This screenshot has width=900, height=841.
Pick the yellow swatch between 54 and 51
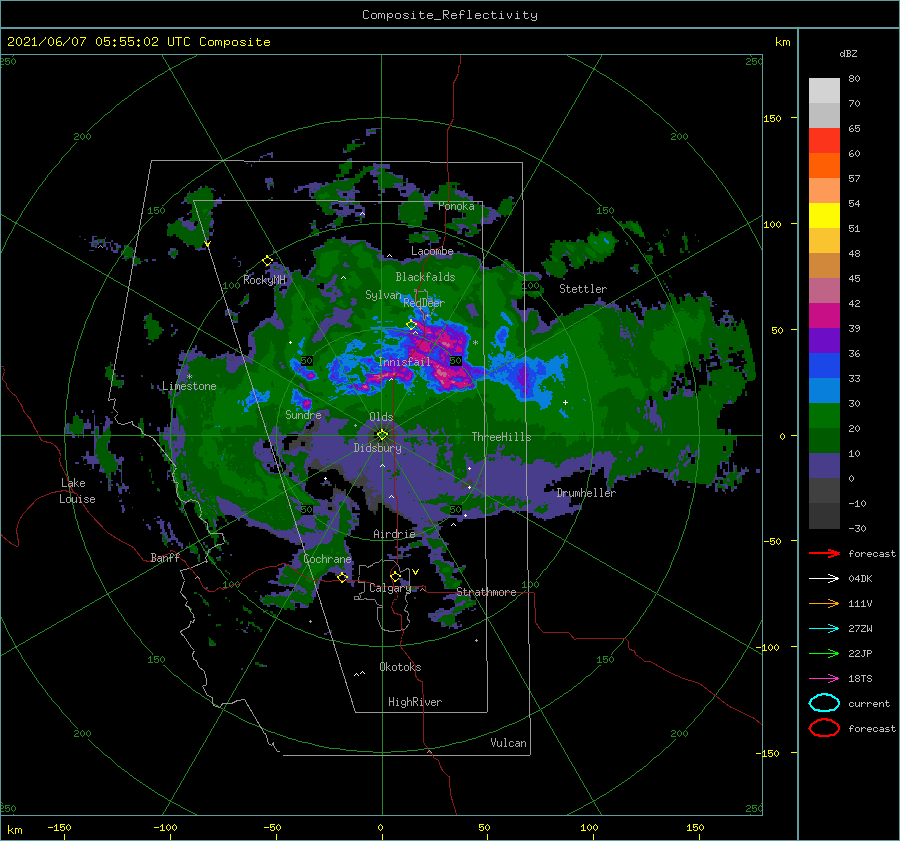tap(824, 216)
